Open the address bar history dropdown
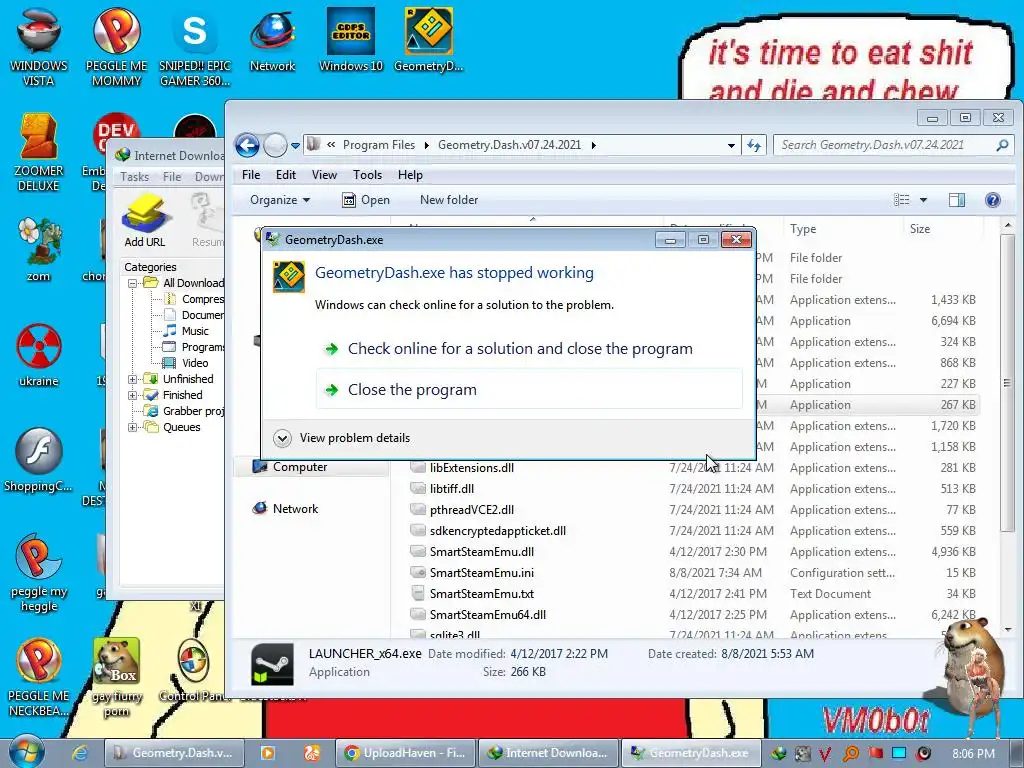 click(731, 145)
